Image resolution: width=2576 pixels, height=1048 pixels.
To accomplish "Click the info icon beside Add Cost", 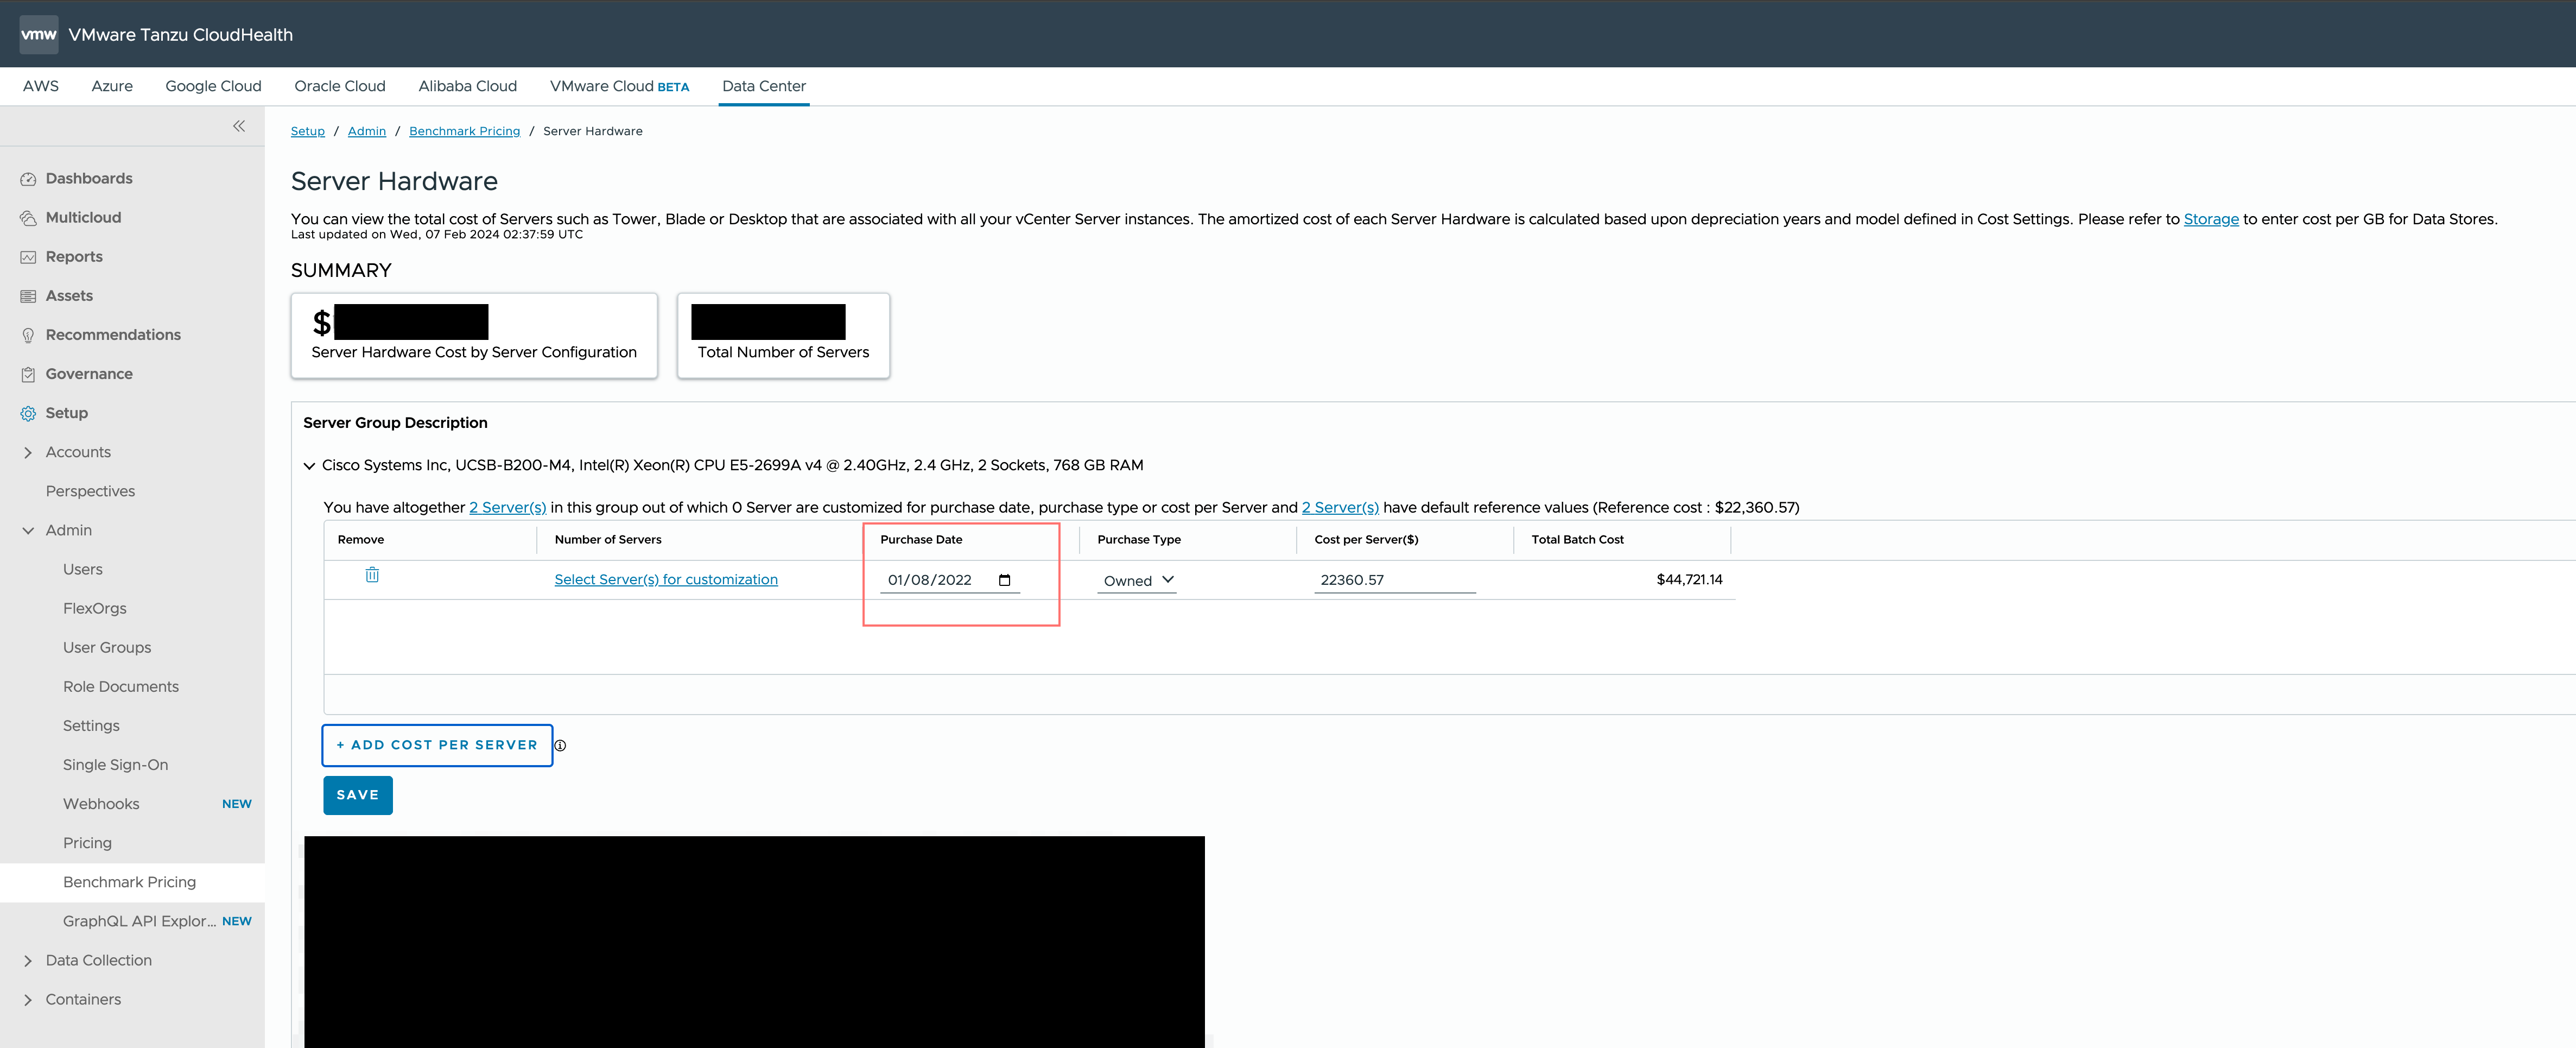I will [560, 746].
